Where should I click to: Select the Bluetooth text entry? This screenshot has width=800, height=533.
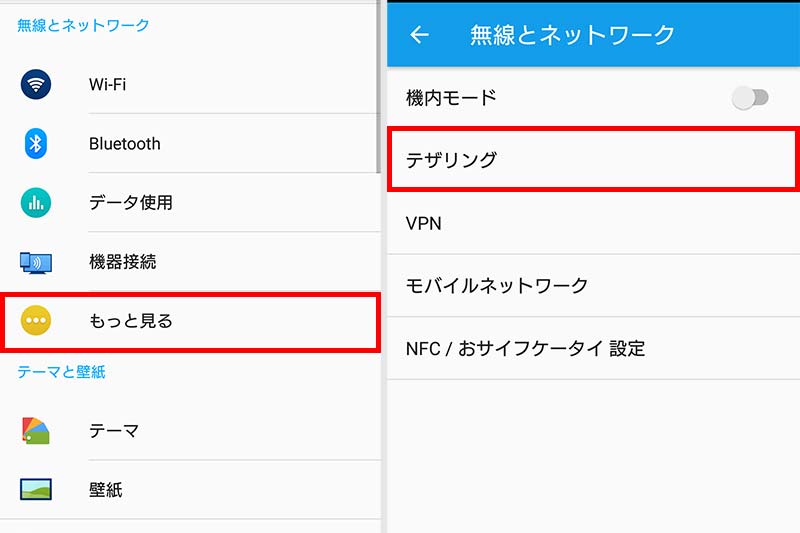pyautogui.click(x=124, y=144)
